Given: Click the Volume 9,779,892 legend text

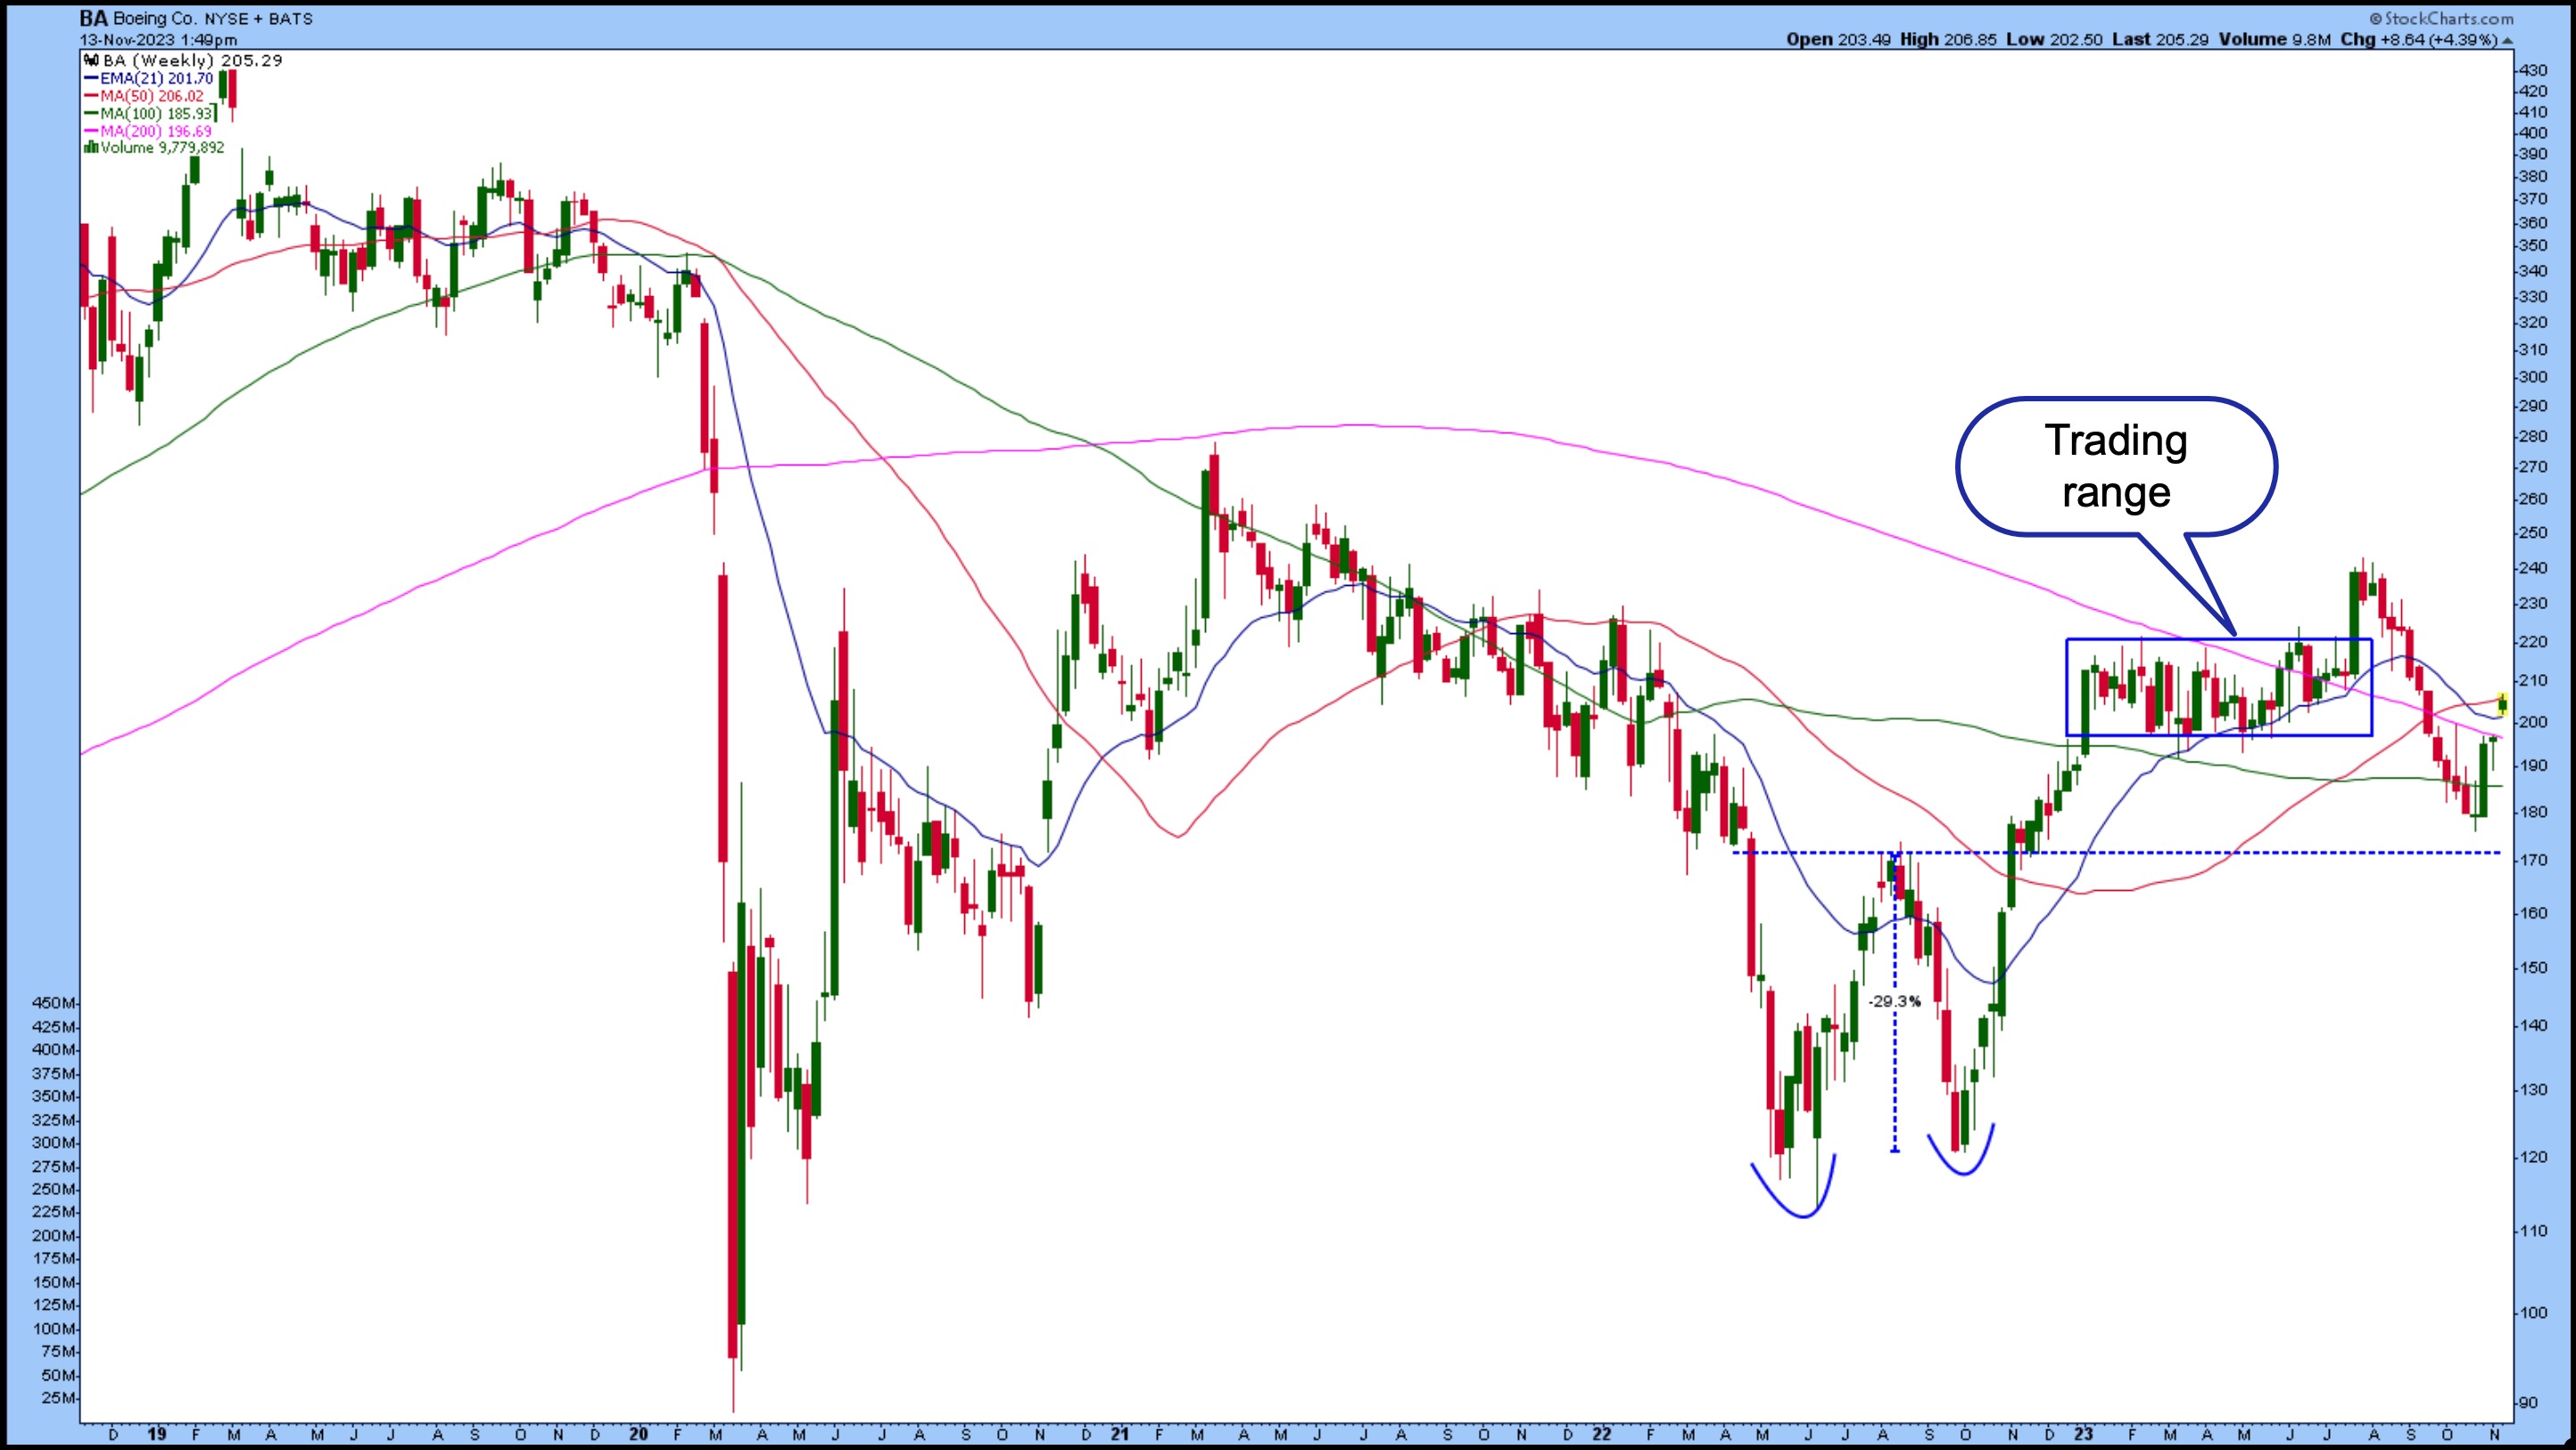Looking at the screenshot, I should [x=162, y=148].
